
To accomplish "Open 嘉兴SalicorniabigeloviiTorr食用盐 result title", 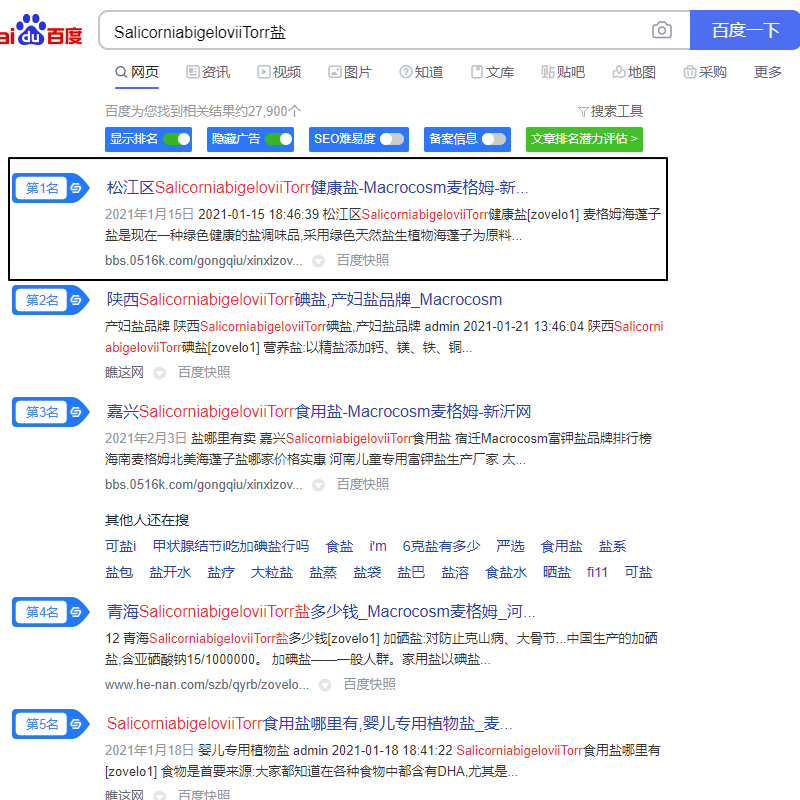I will click(319, 411).
